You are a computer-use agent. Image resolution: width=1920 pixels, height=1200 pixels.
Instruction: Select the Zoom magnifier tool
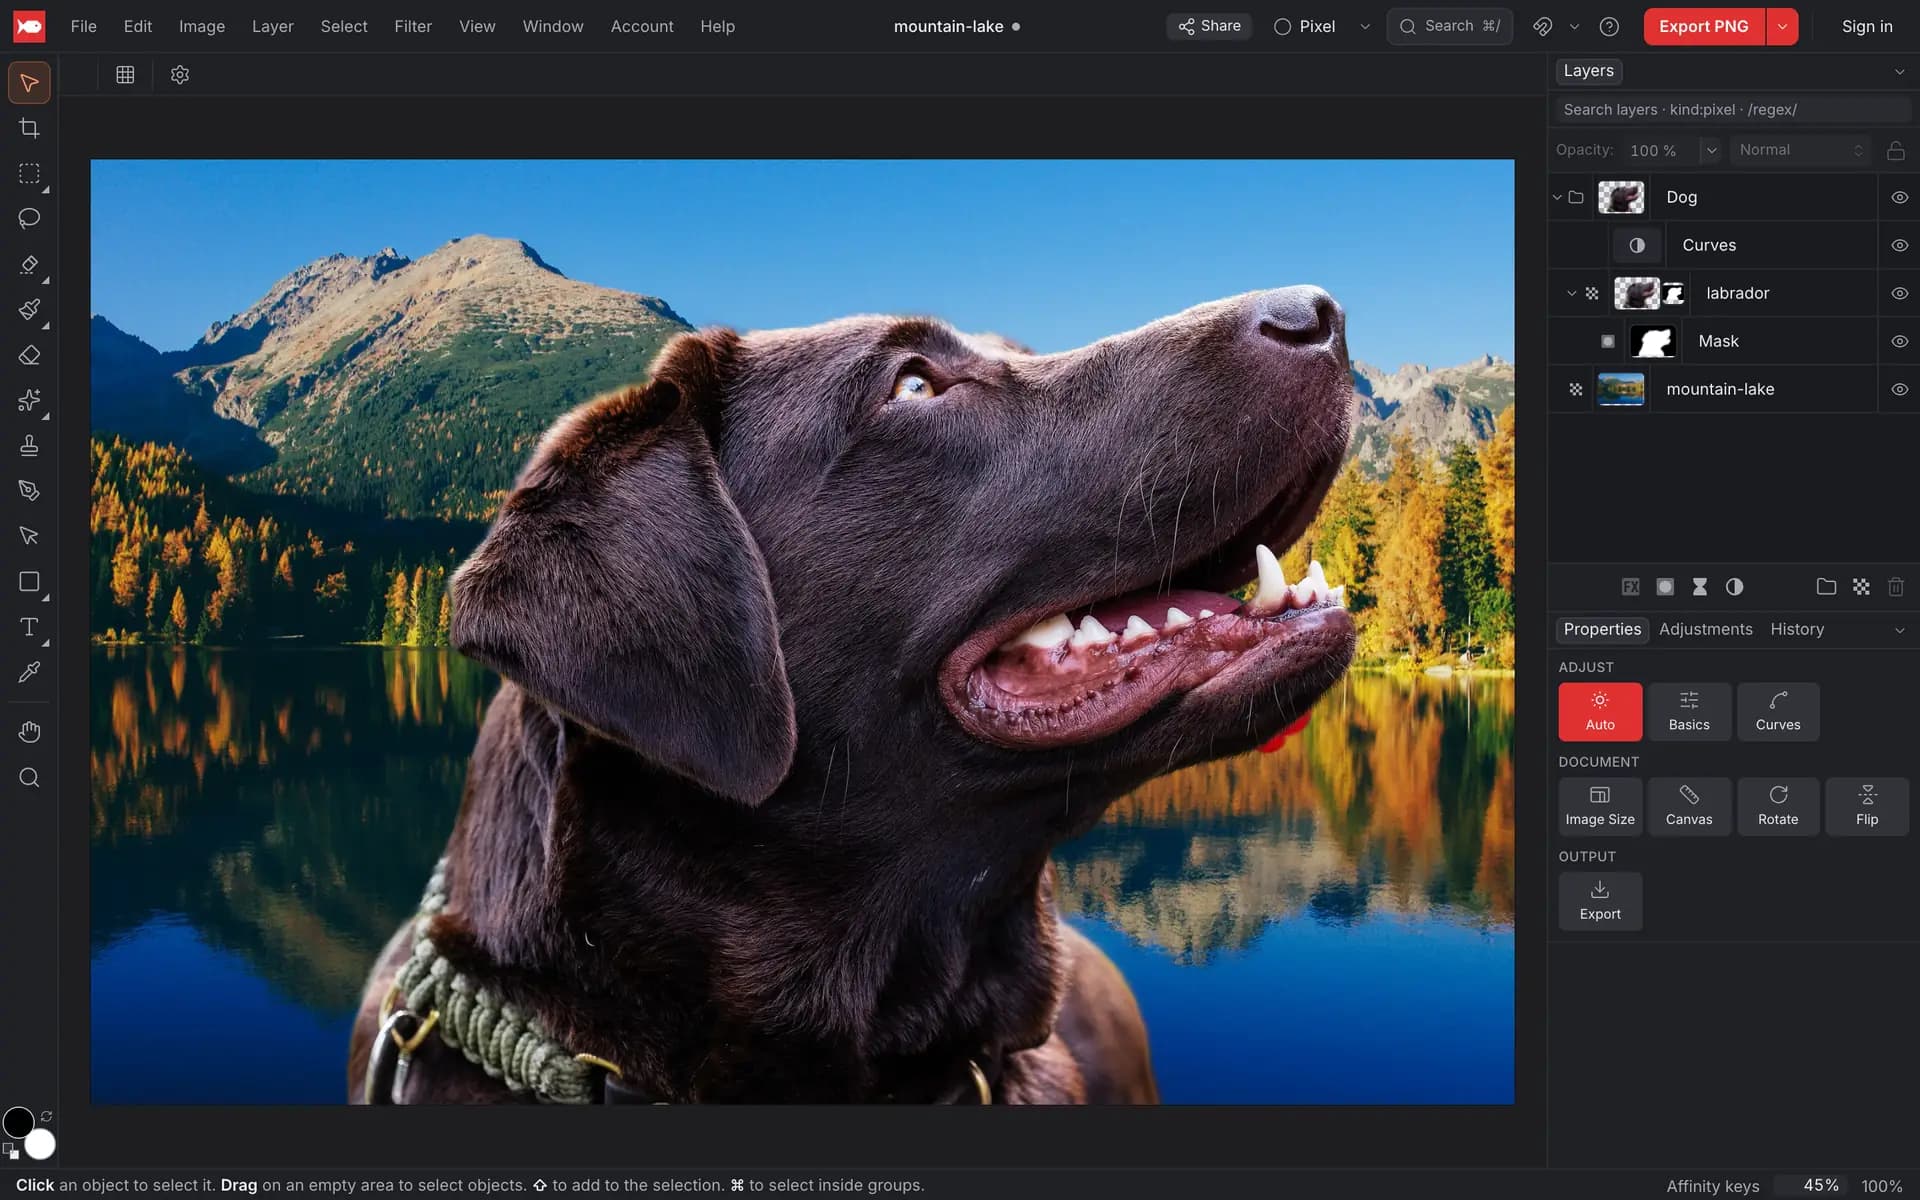(x=29, y=777)
